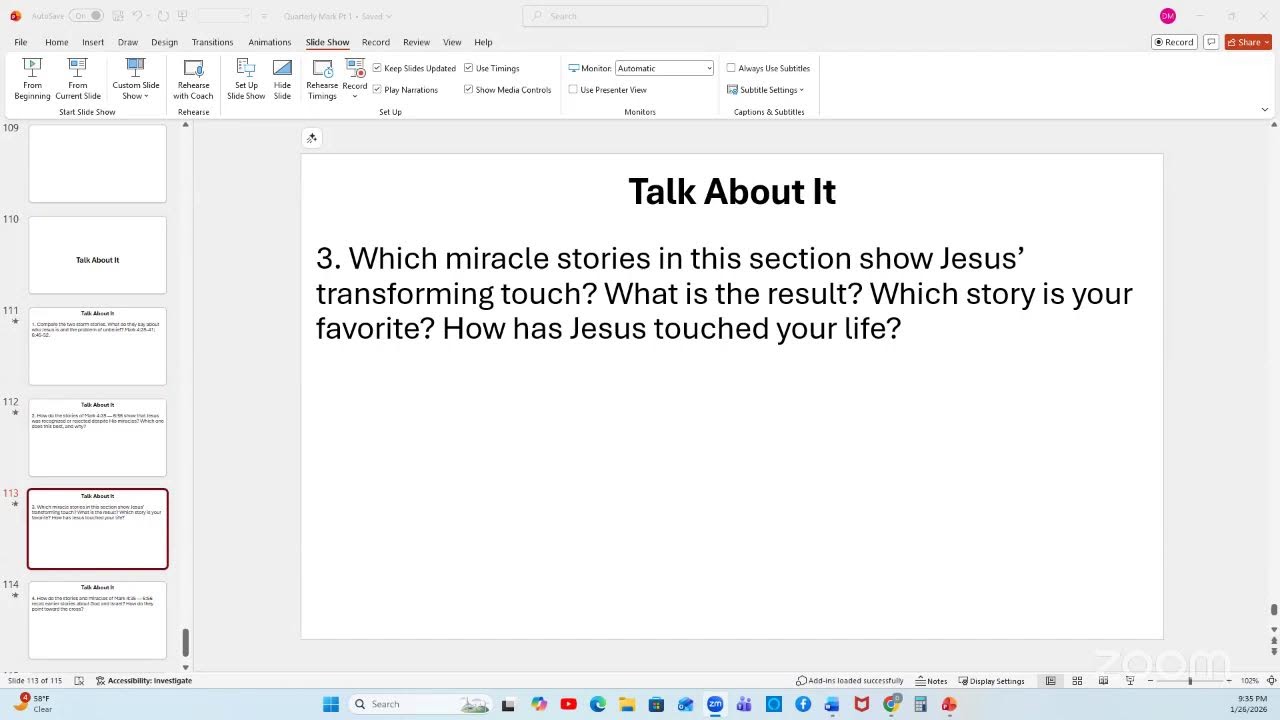Open YouTube from the taskbar

click(x=568, y=704)
